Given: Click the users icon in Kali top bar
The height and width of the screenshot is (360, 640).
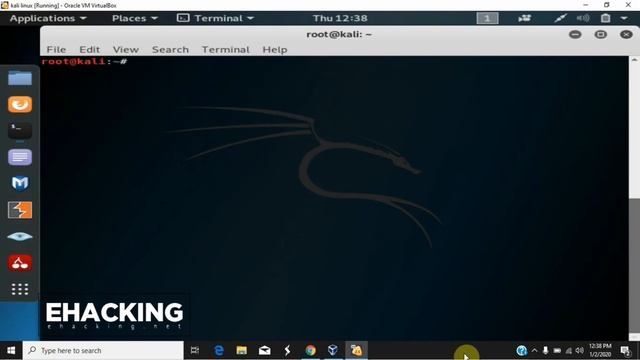Looking at the screenshot, I should pos(524,18).
